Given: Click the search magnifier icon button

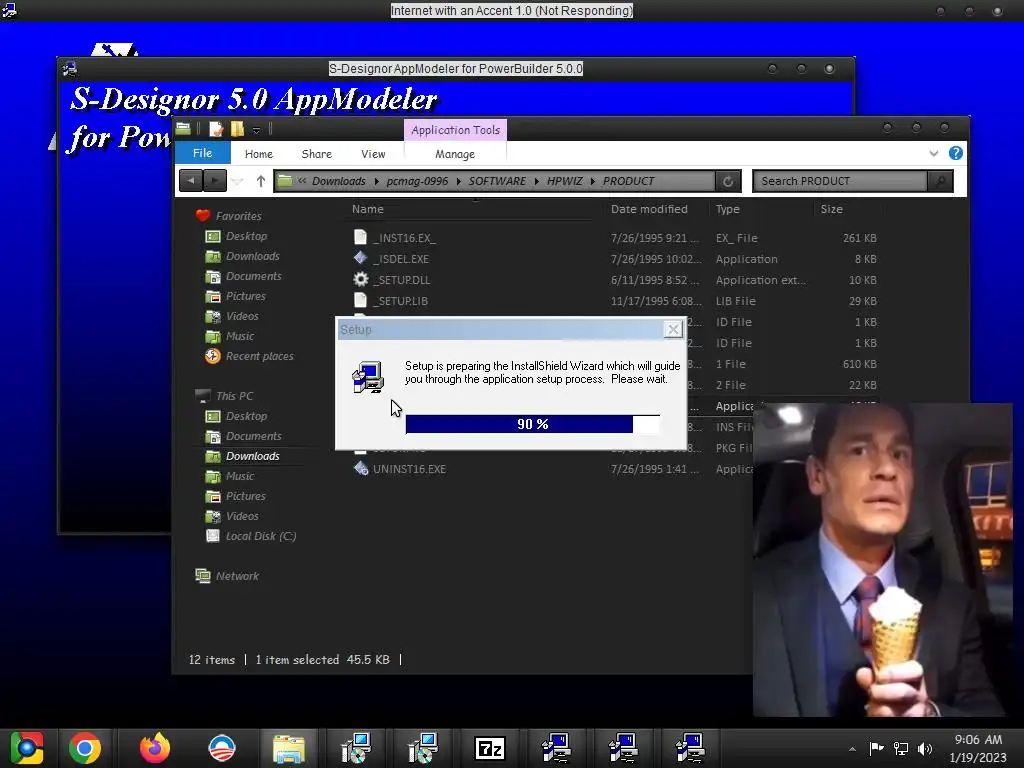Looking at the screenshot, I should coord(940,181).
